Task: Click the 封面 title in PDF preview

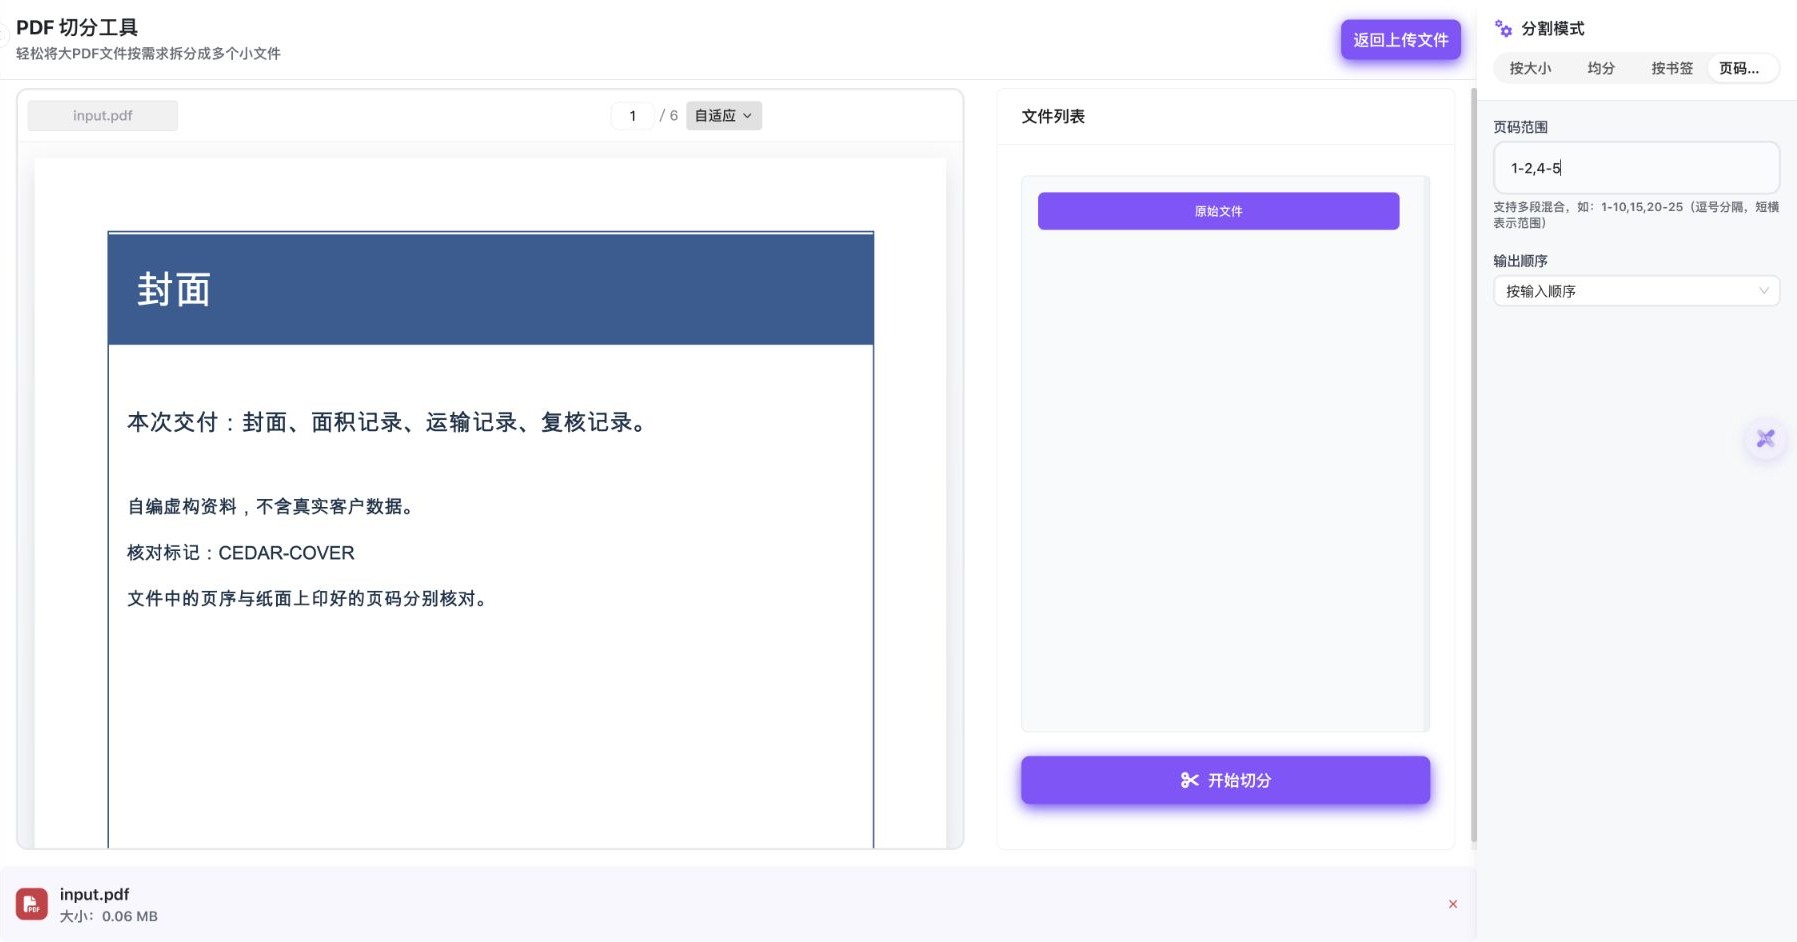Action: [174, 290]
